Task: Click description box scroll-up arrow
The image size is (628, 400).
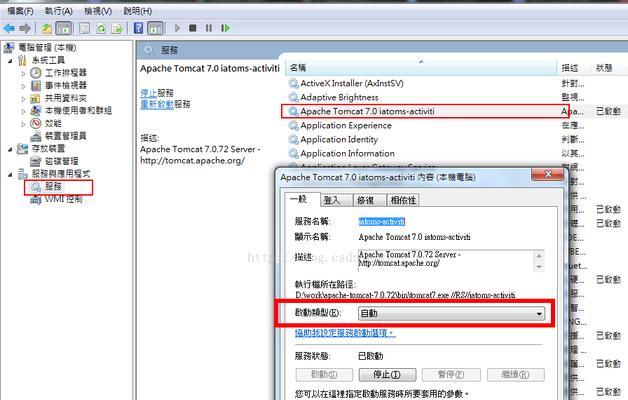Action: 539,256
